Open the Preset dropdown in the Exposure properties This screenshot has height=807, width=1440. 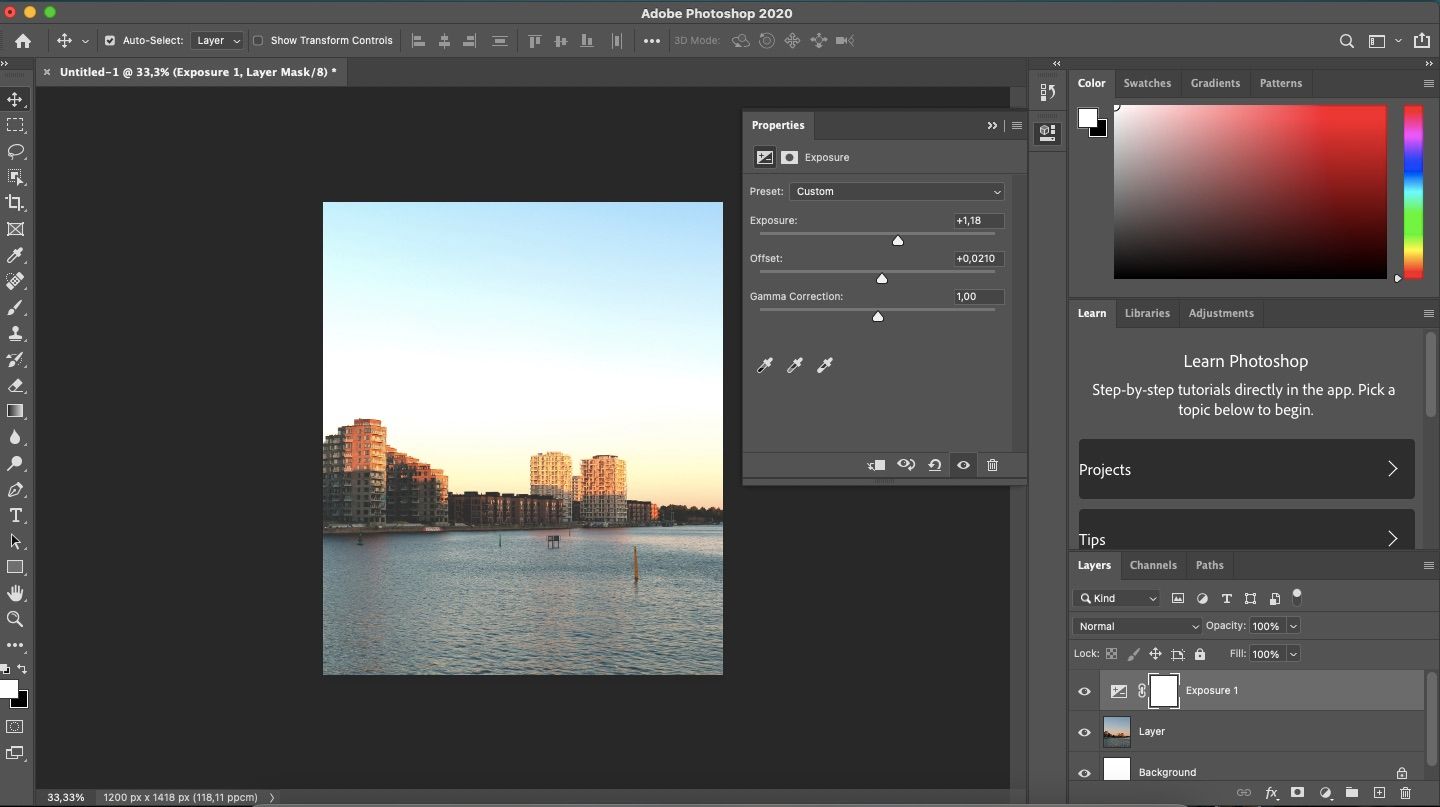coord(895,191)
